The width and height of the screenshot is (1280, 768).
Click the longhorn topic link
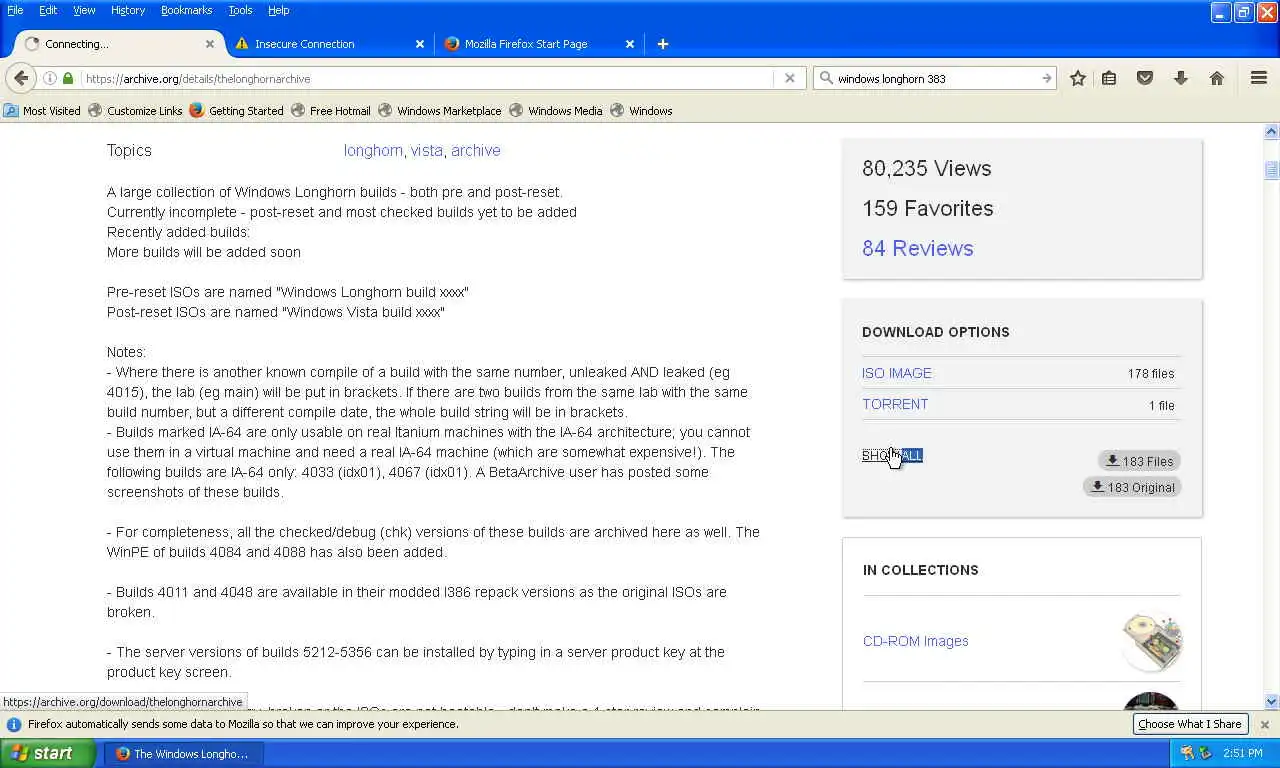(373, 150)
